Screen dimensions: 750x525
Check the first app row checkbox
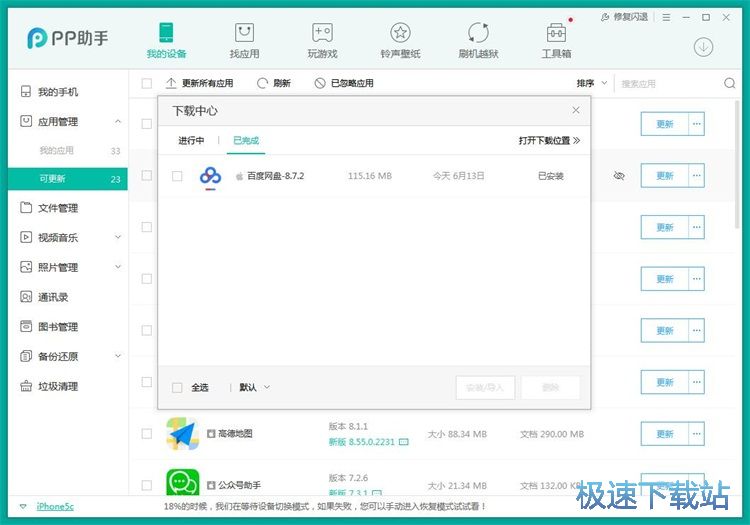click(x=147, y=124)
